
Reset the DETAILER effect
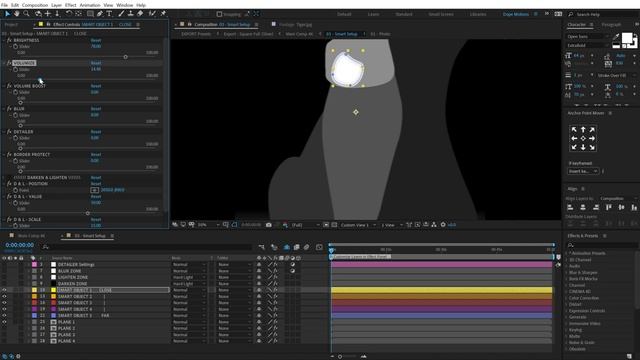tap(96, 132)
